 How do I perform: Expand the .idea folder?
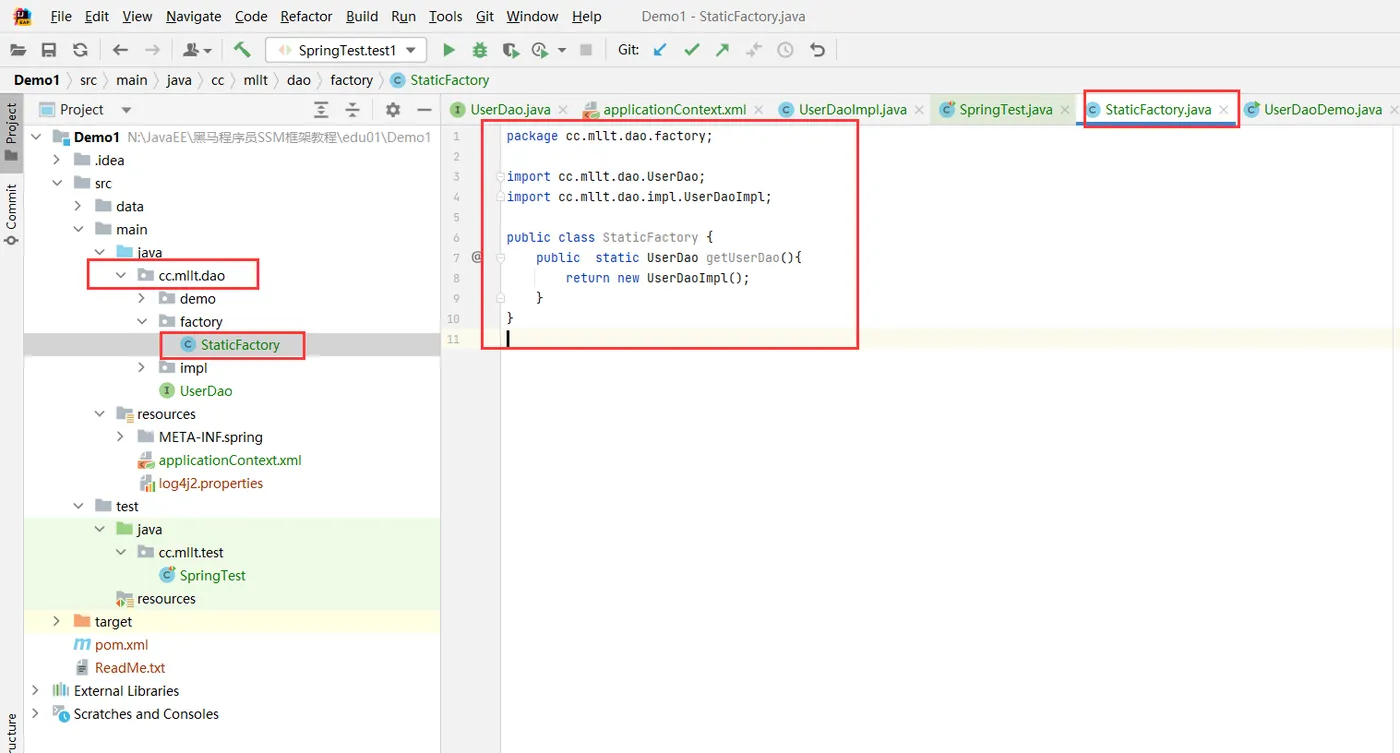(x=57, y=160)
